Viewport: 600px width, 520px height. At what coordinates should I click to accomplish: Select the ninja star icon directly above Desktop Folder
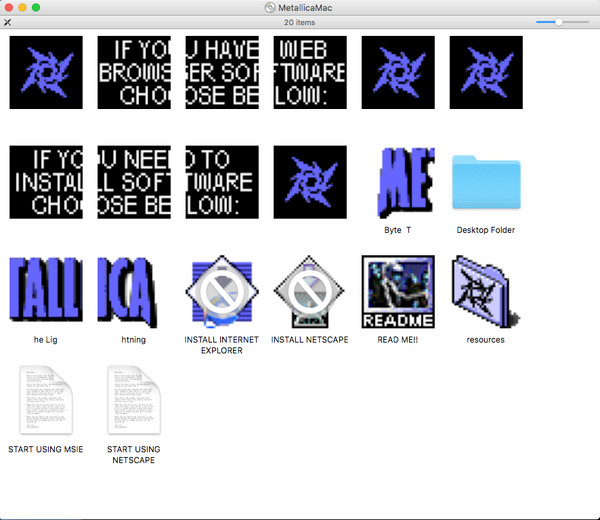[x=486, y=72]
